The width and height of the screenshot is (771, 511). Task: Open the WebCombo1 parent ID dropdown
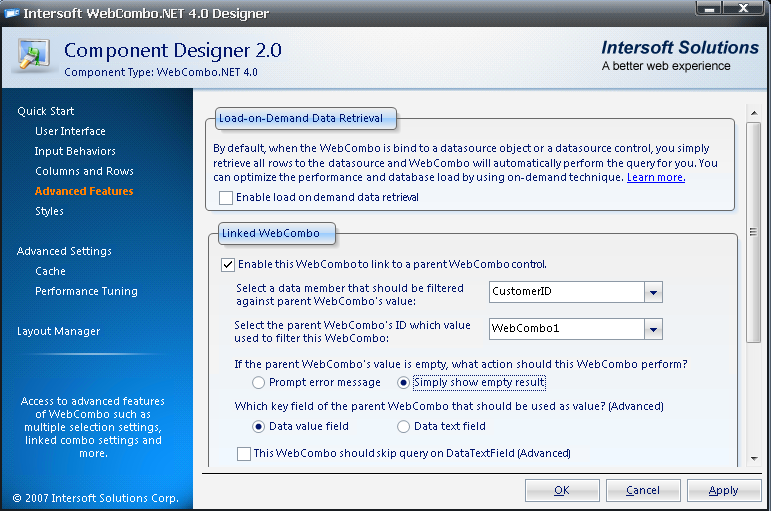(653, 329)
